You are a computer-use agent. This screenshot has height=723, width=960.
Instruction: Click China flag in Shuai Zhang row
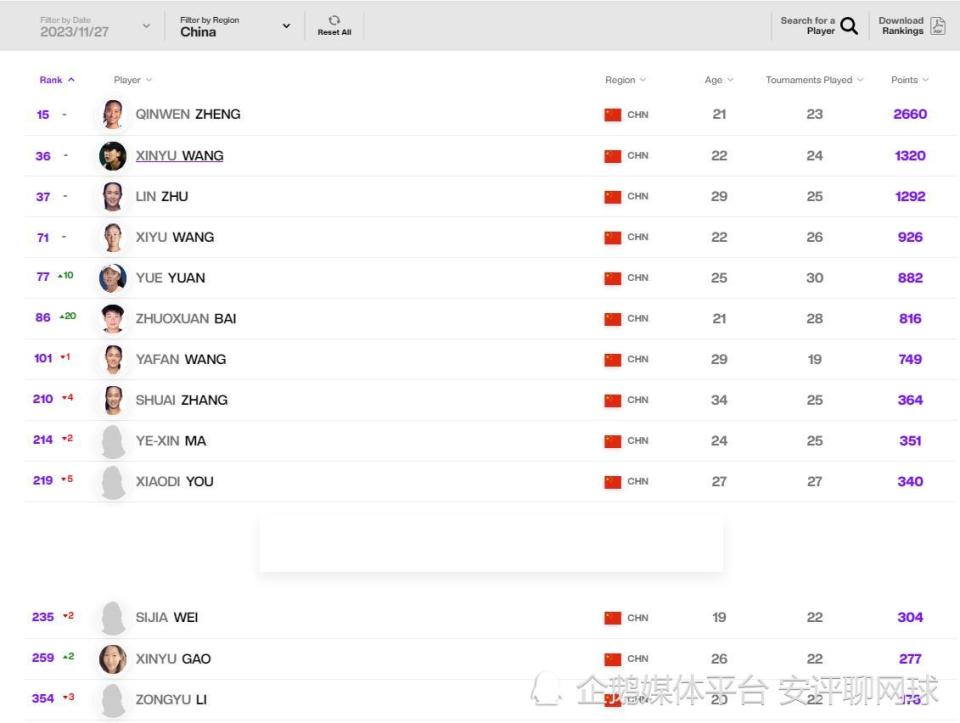pos(613,400)
